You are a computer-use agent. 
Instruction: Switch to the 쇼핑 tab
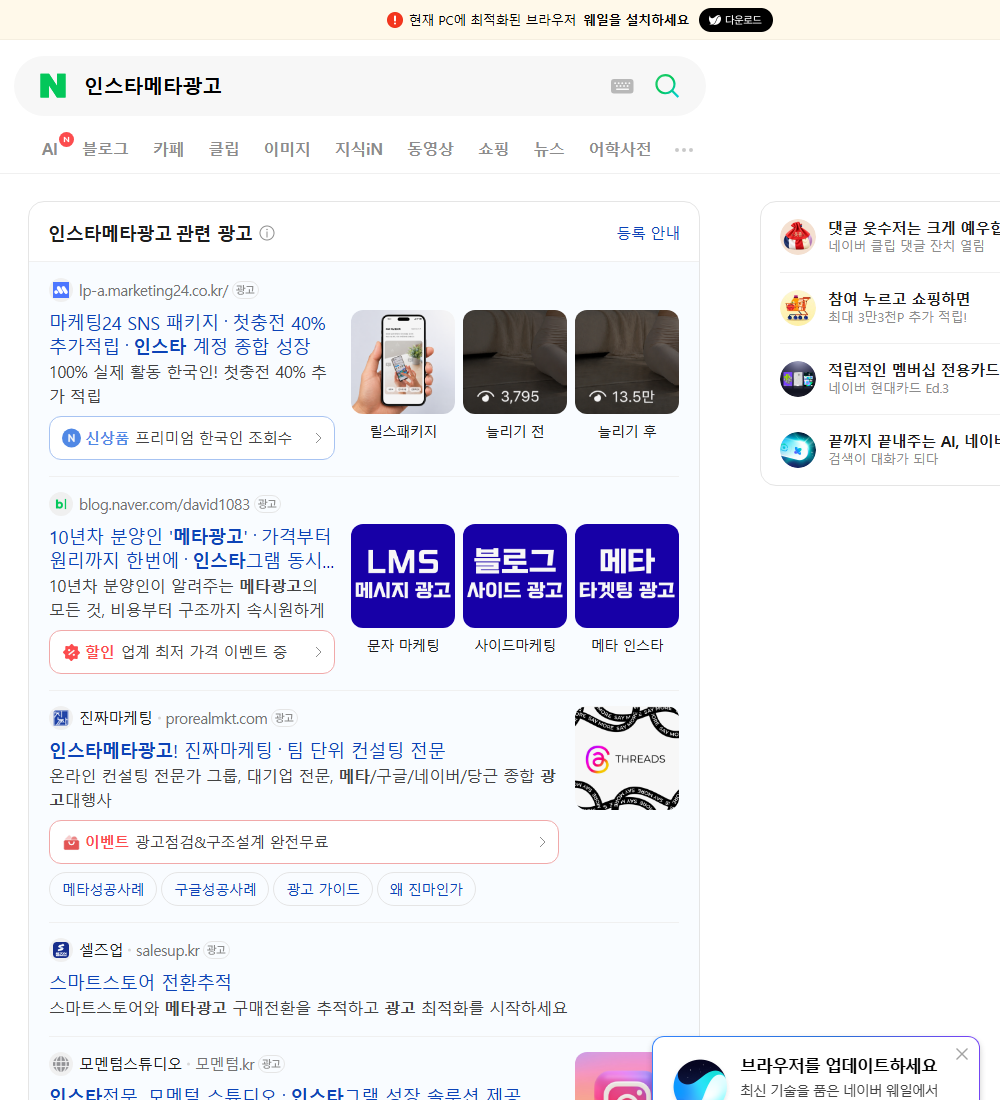click(x=493, y=149)
